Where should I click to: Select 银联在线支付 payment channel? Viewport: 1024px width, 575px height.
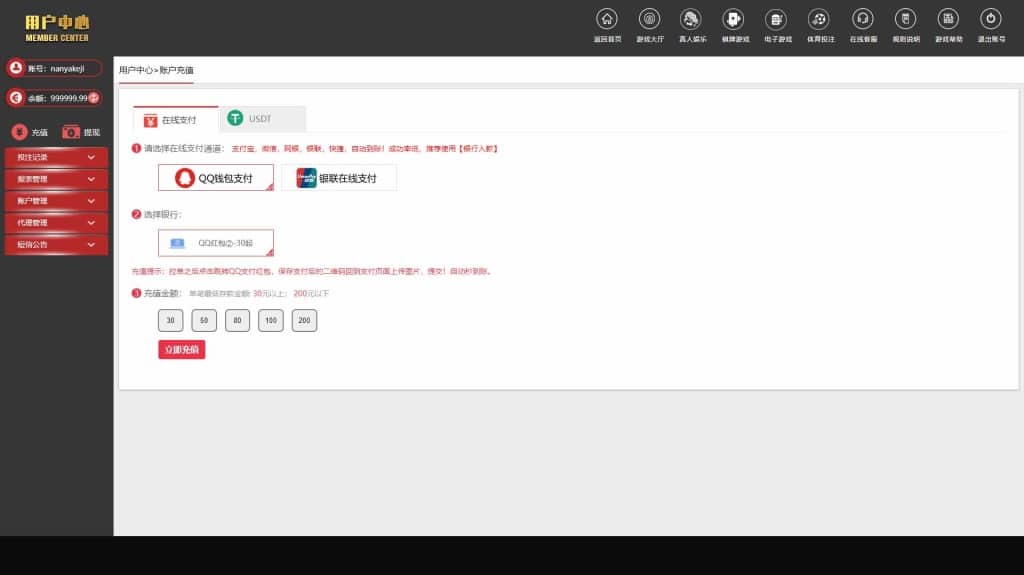coord(338,178)
